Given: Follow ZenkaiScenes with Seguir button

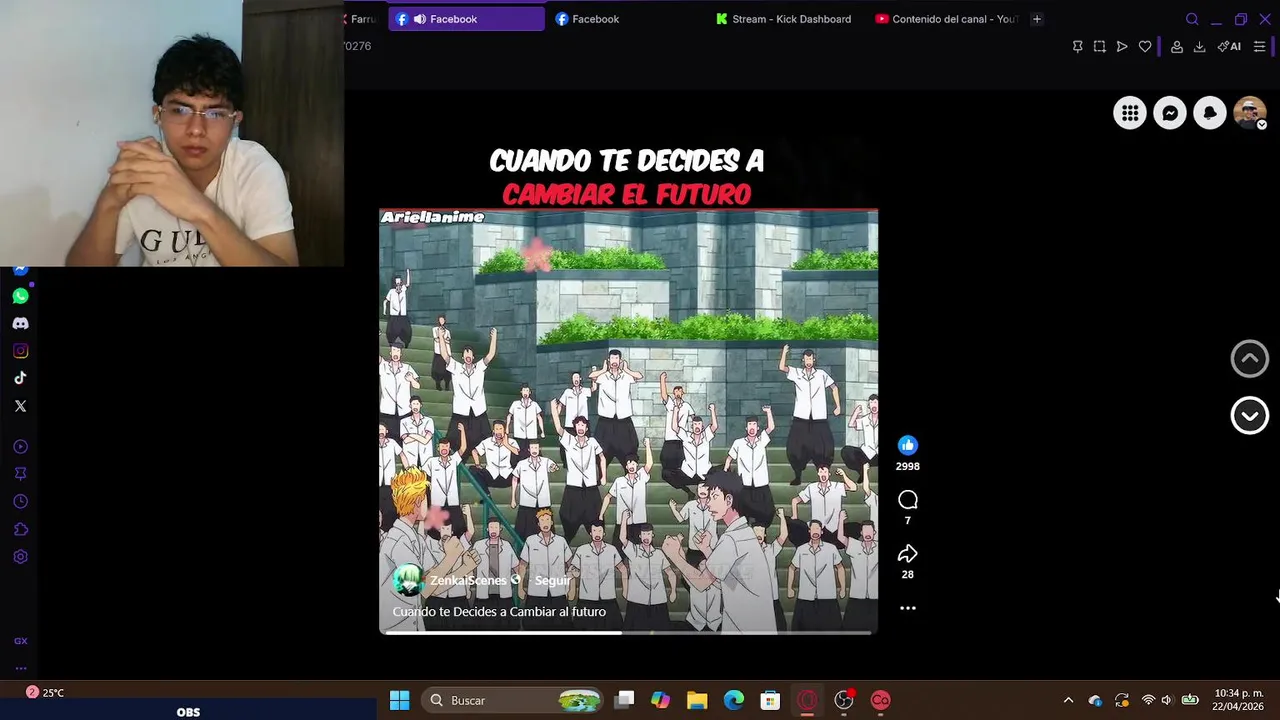Looking at the screenshot, I should pyautogui.click(x=552, y=580).
